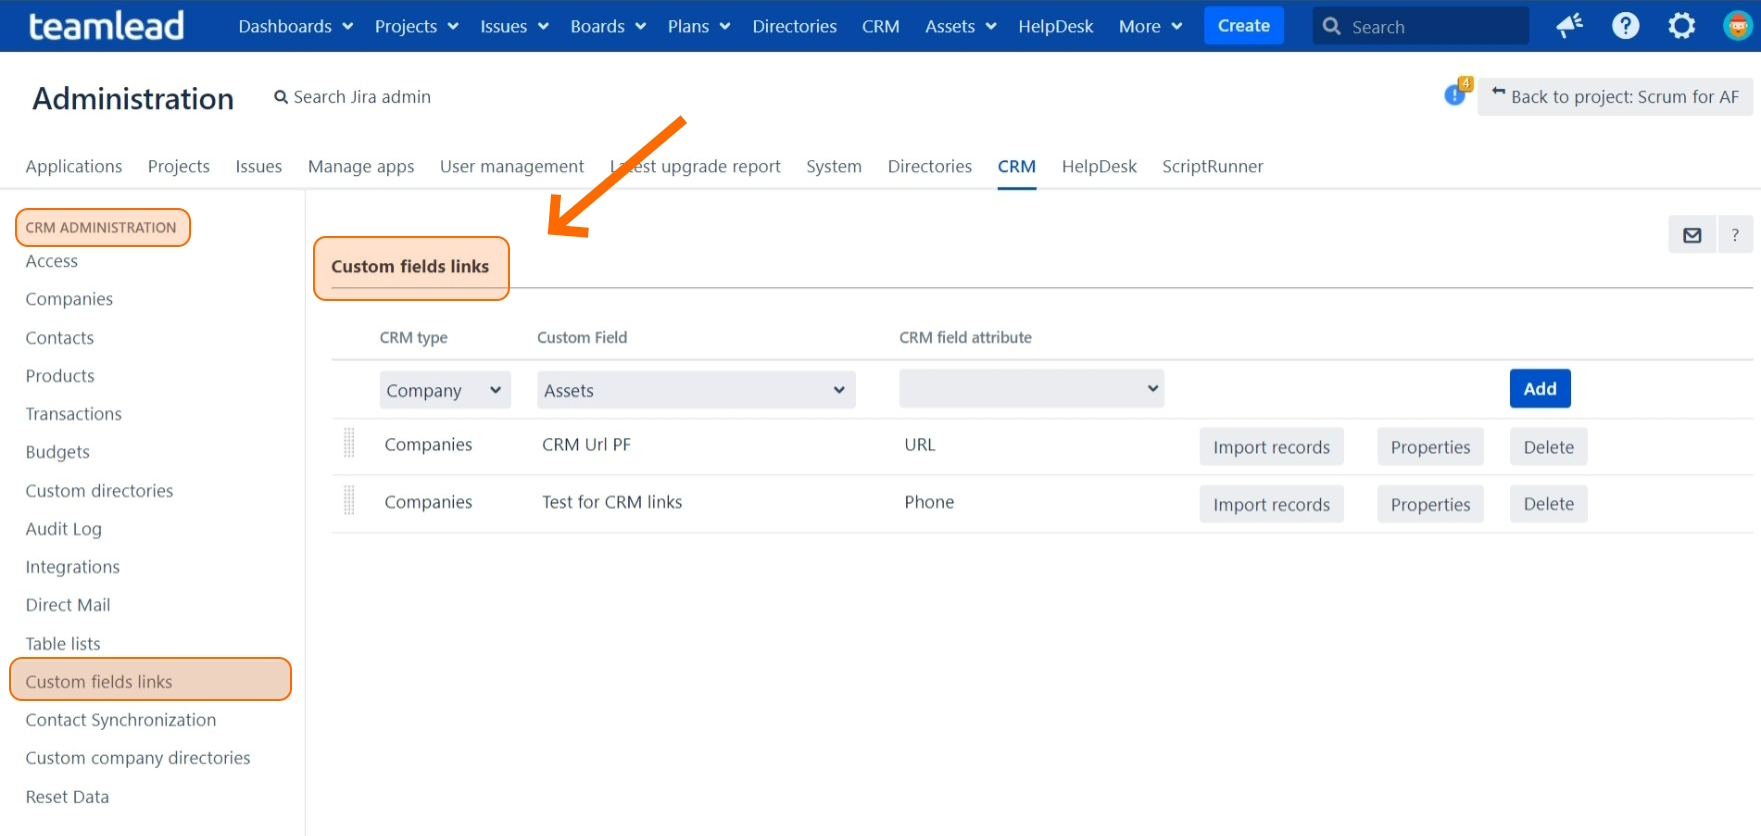1761x836 pixels.
Task: Click the user avatar icon
Action: click(1737, 26)
